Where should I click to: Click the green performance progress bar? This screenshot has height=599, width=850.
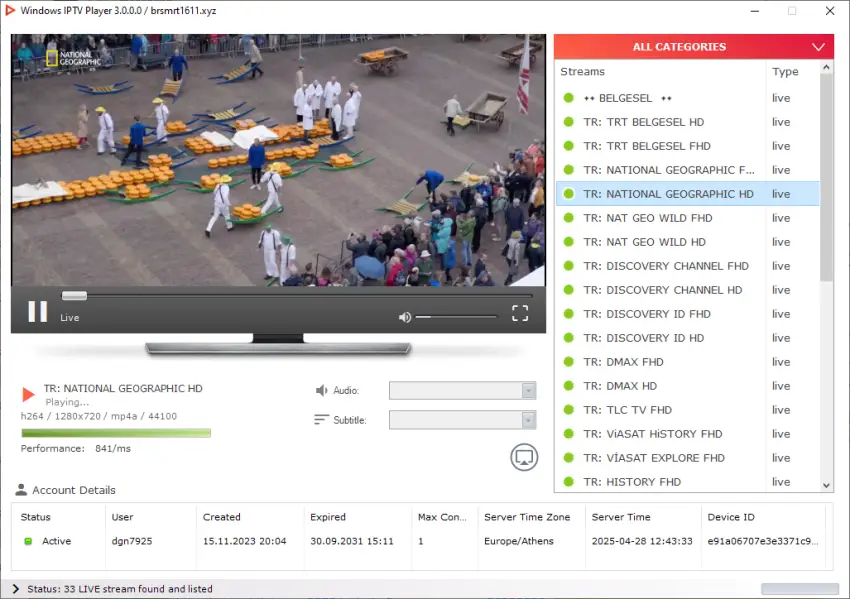coord(116,433)
